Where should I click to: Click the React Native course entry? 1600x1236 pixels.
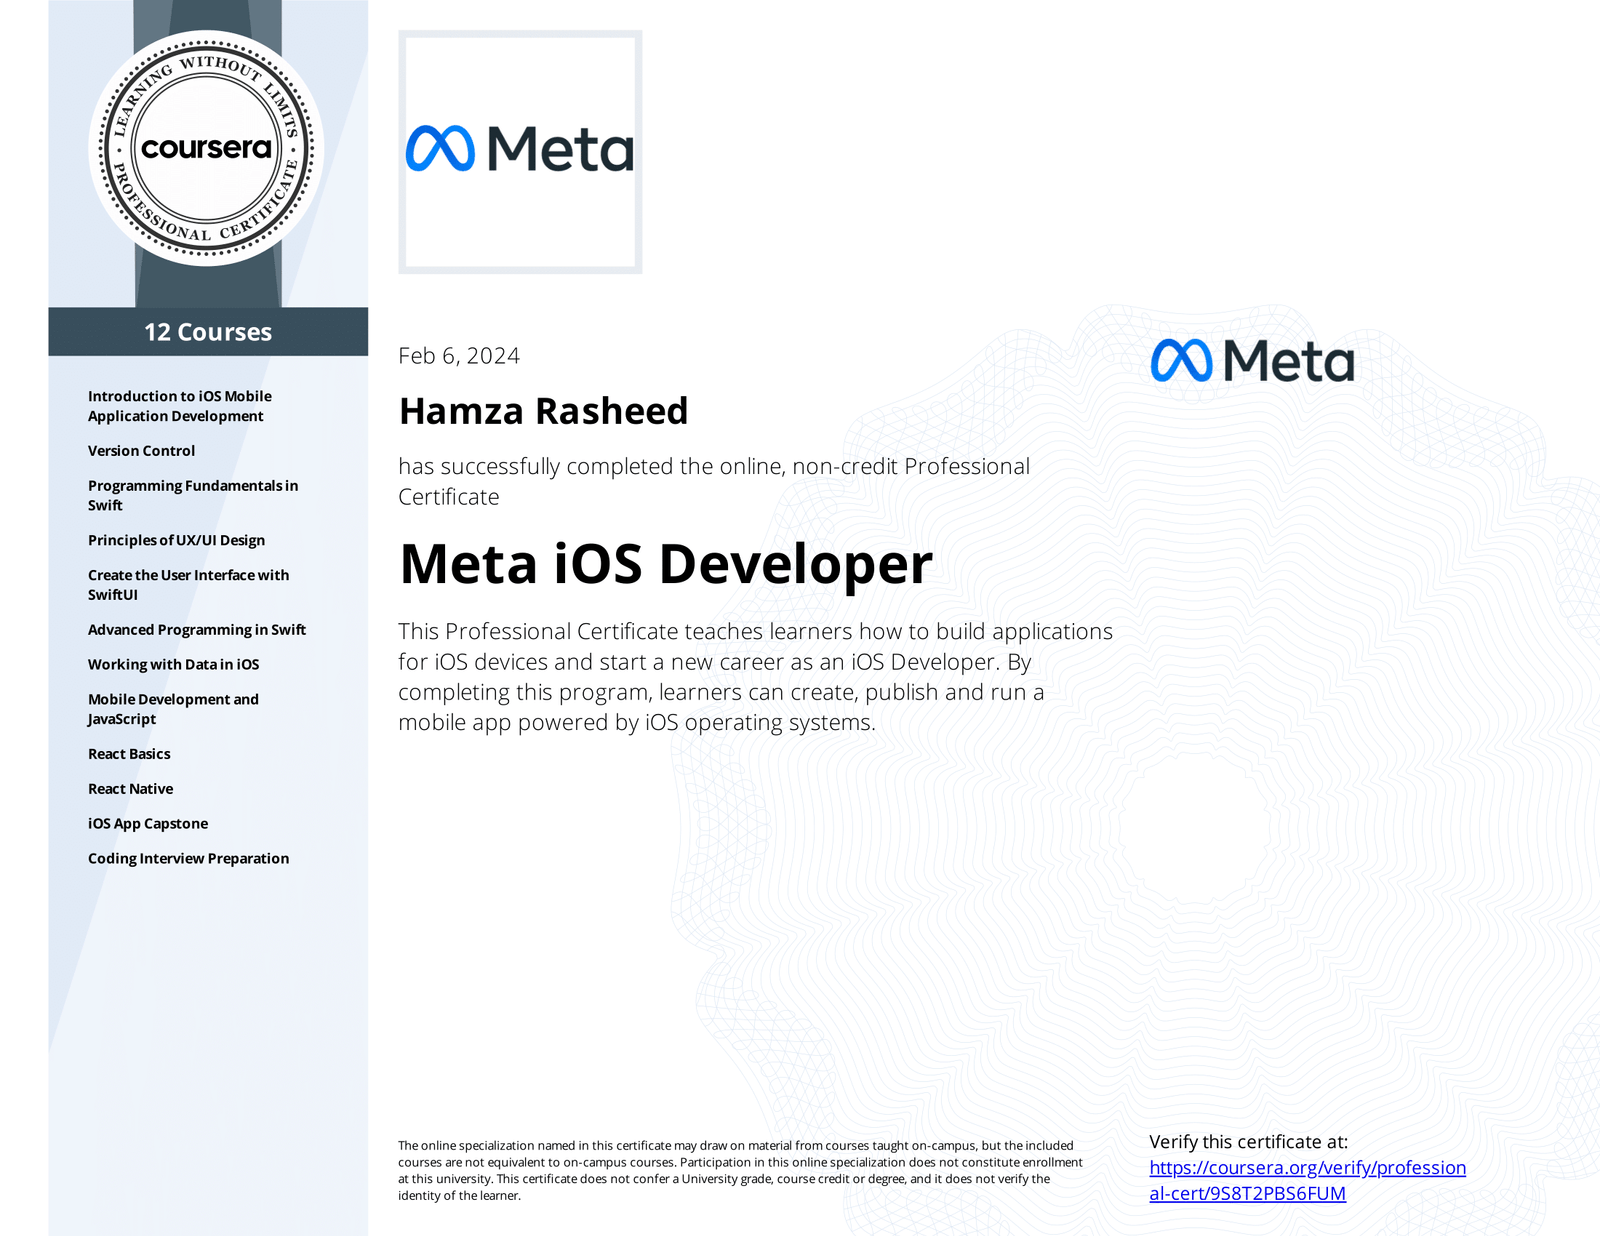click(131, 788)
